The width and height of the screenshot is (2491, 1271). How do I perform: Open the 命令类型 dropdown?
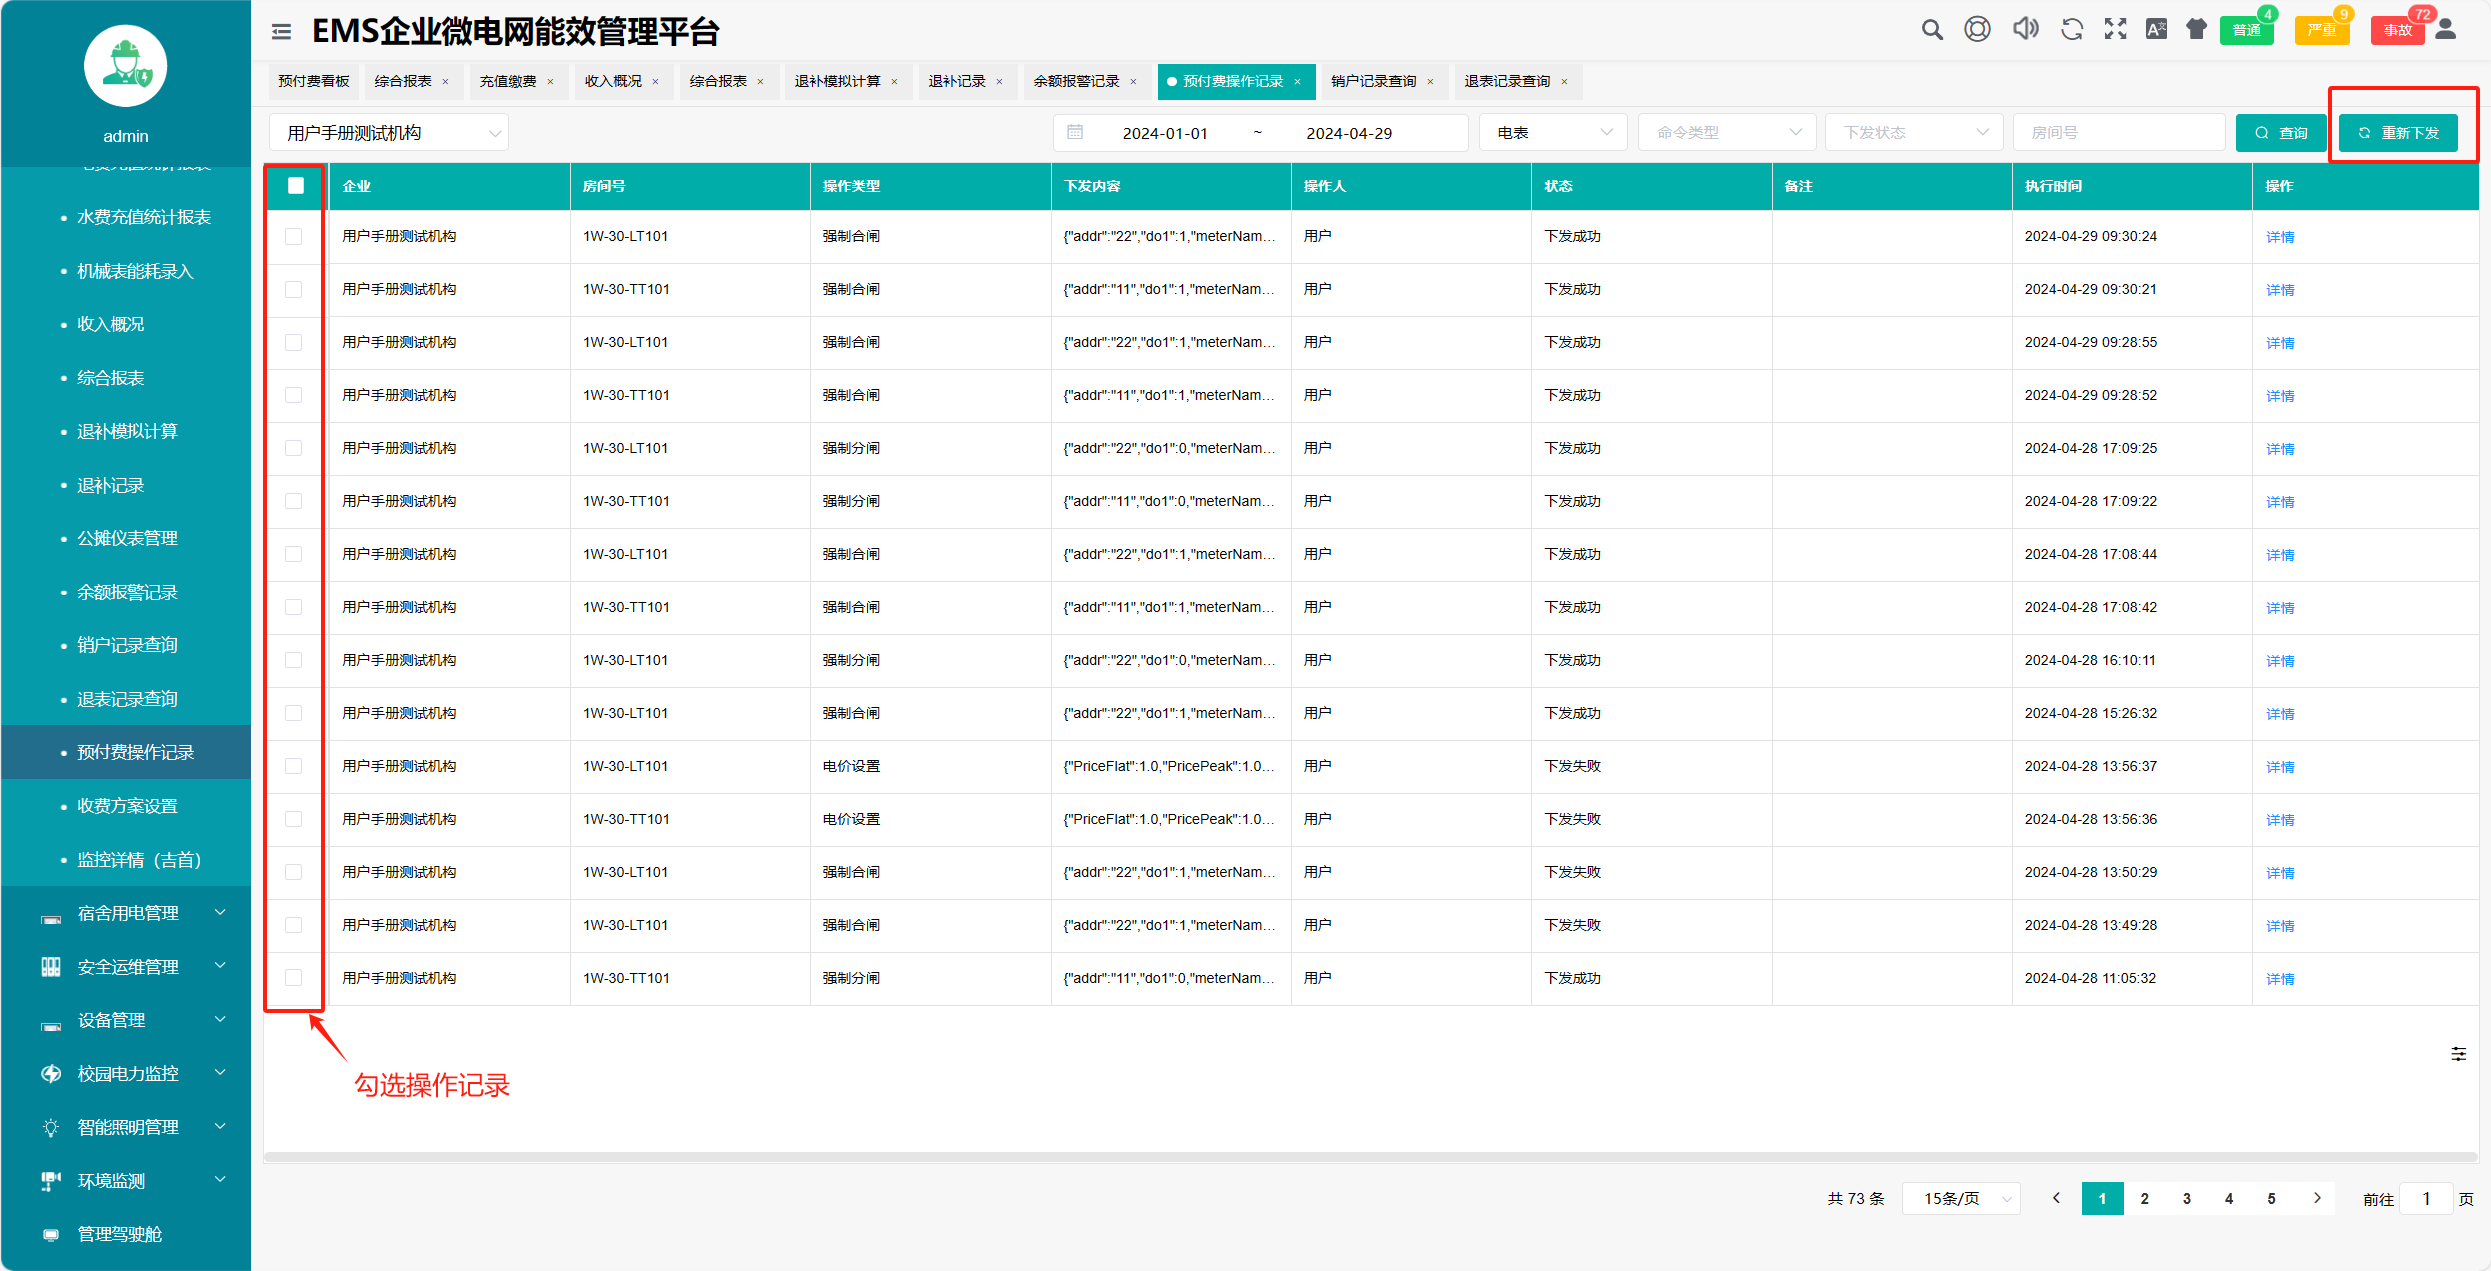pyautogui.click(x=1728, y=132)
